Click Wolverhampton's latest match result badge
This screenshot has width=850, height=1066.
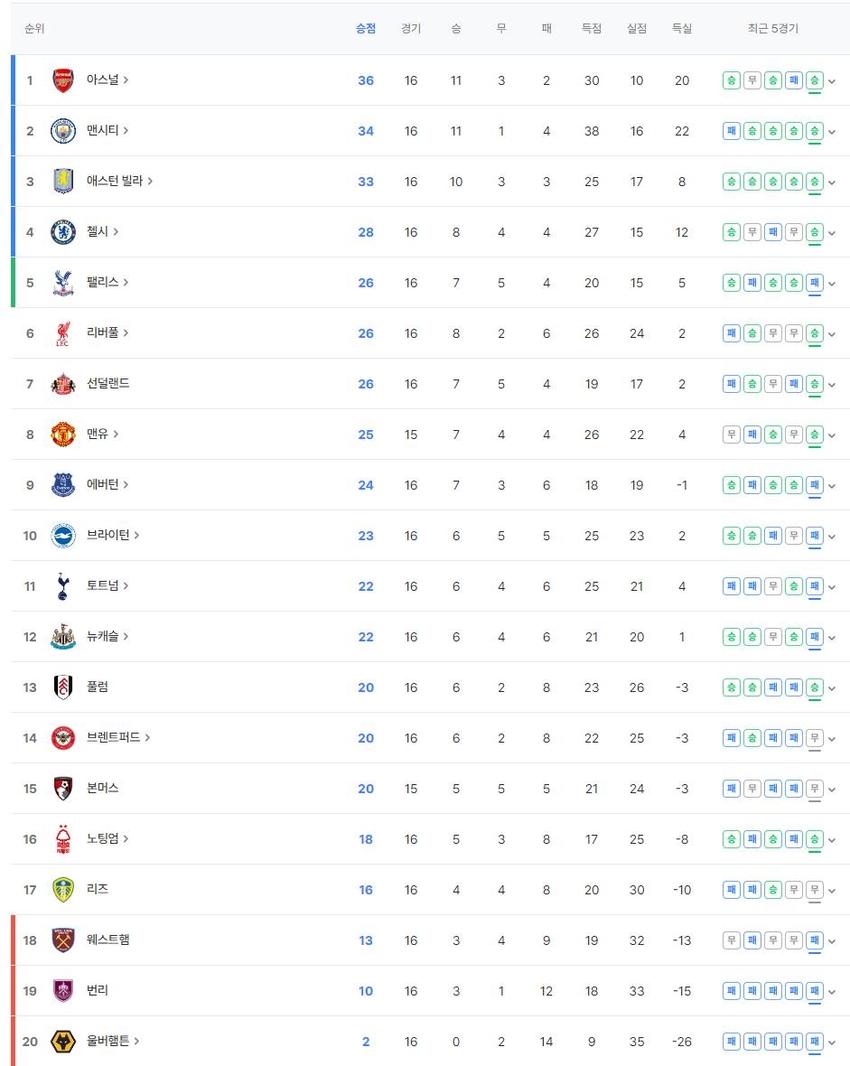pyautogui.click(x=814, y=1042)
